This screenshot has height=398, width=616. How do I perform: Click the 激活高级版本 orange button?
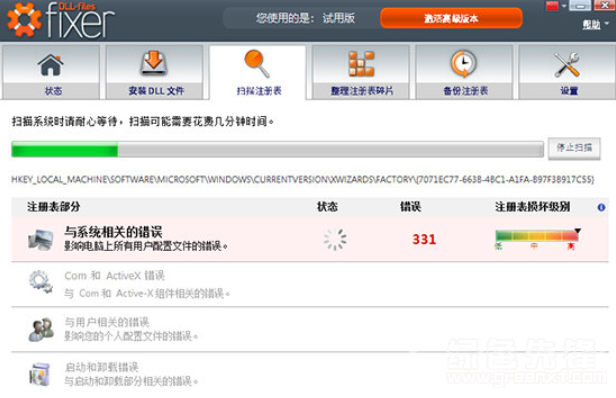451,18
